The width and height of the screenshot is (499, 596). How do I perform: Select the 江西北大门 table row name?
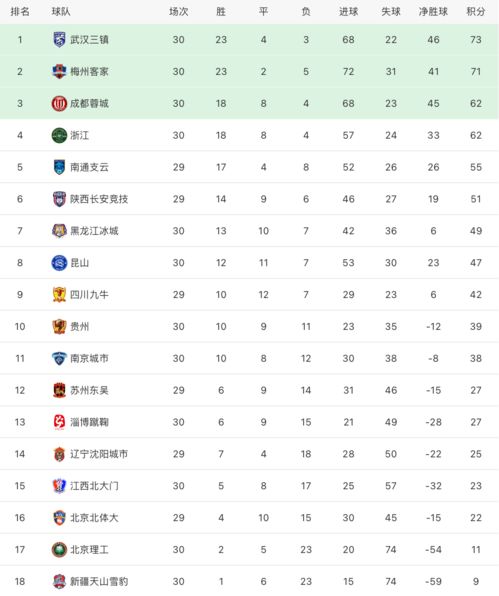[x=94, y=486]
